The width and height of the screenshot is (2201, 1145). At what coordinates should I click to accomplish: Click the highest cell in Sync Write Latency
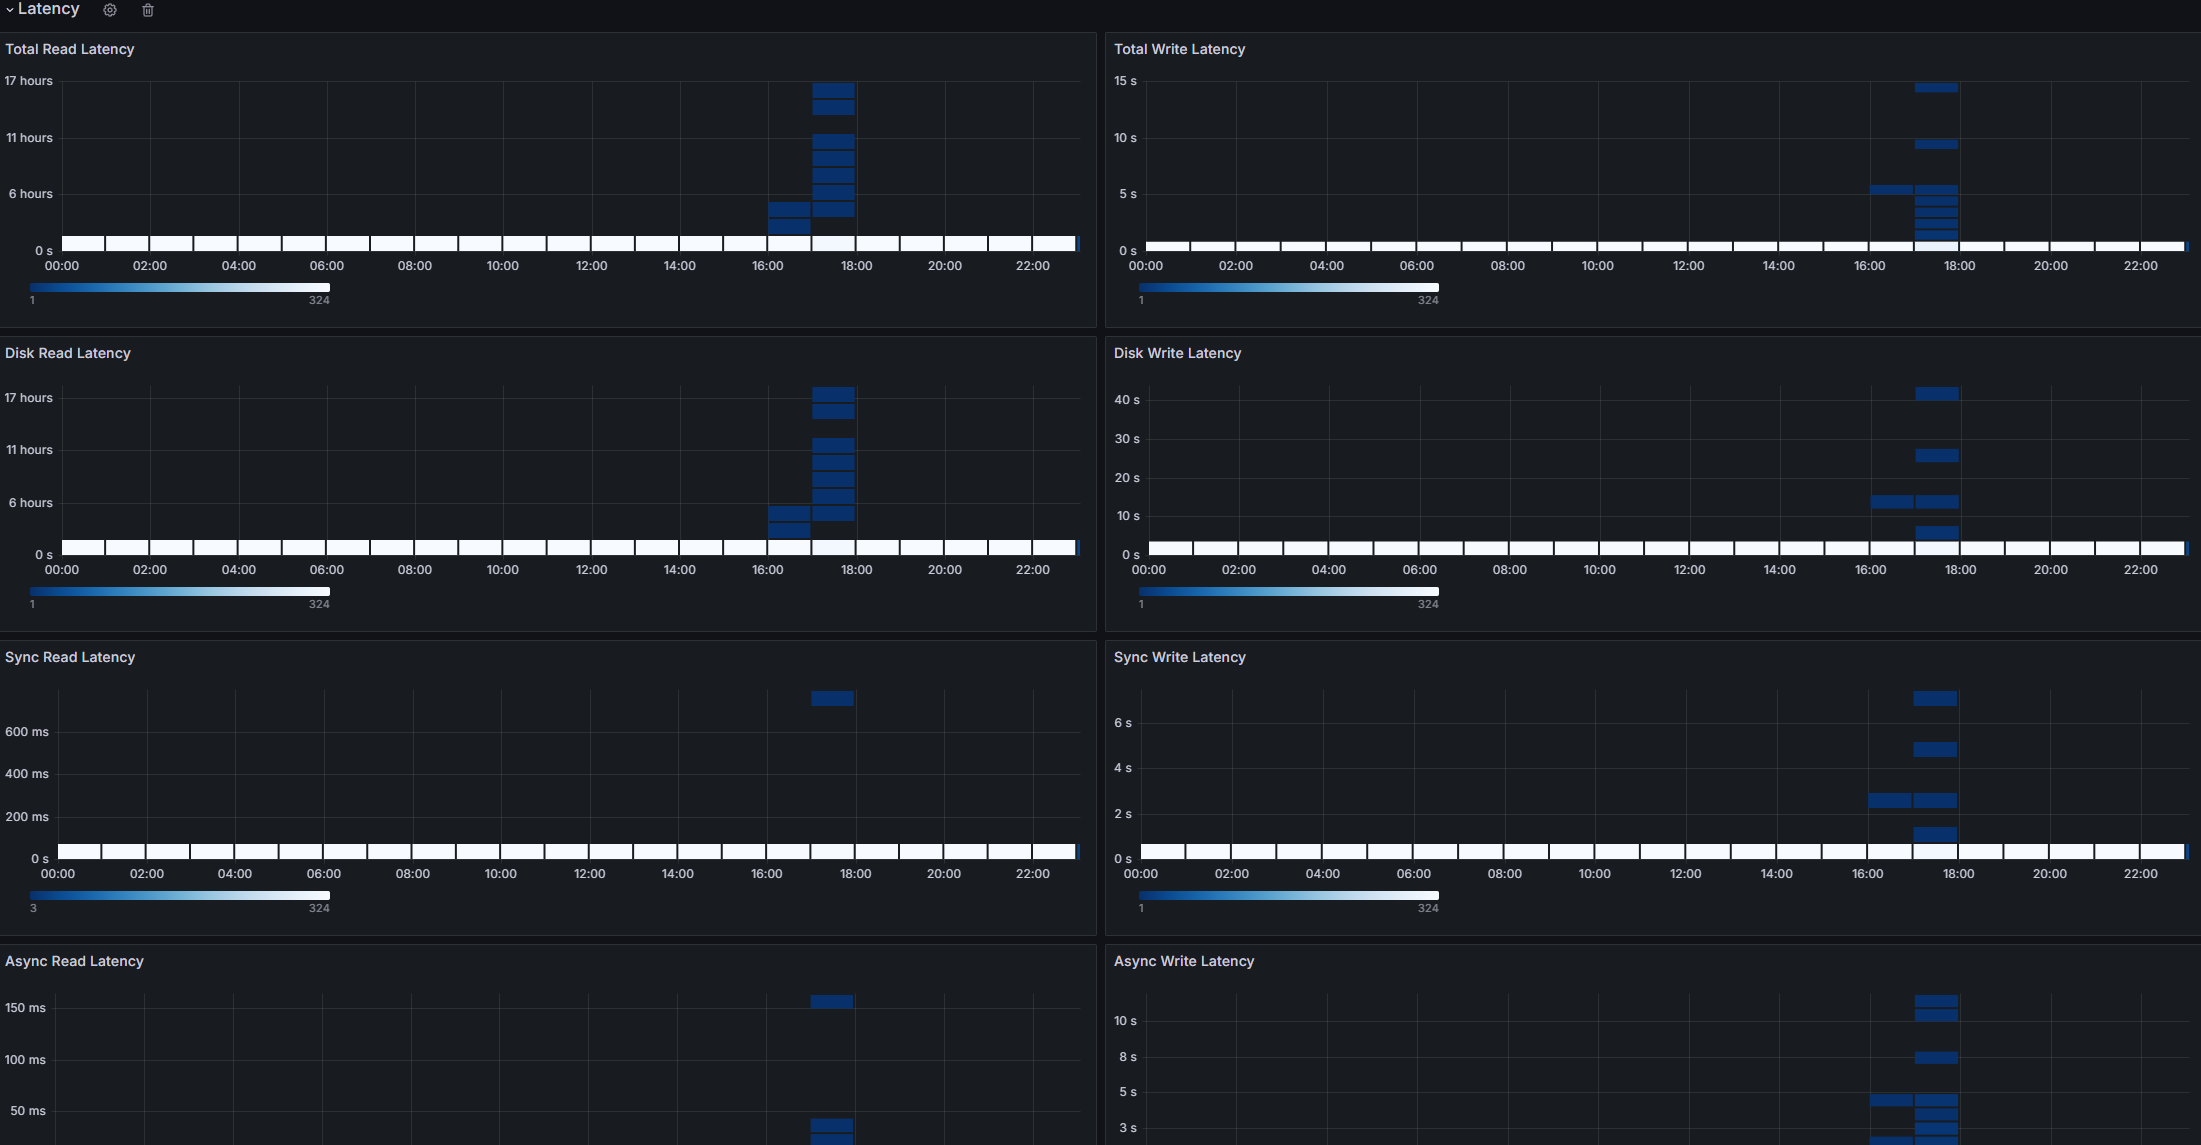(x=1935, y=698)
